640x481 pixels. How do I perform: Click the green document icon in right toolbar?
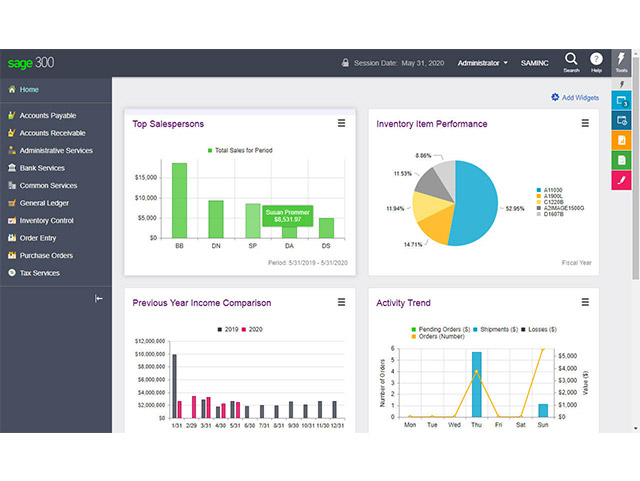[621, 160]
